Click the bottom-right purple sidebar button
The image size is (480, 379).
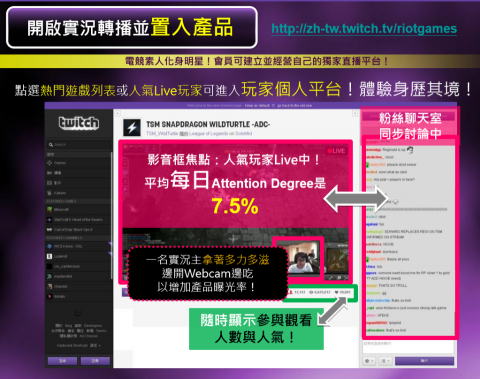(x=95, y=361)
